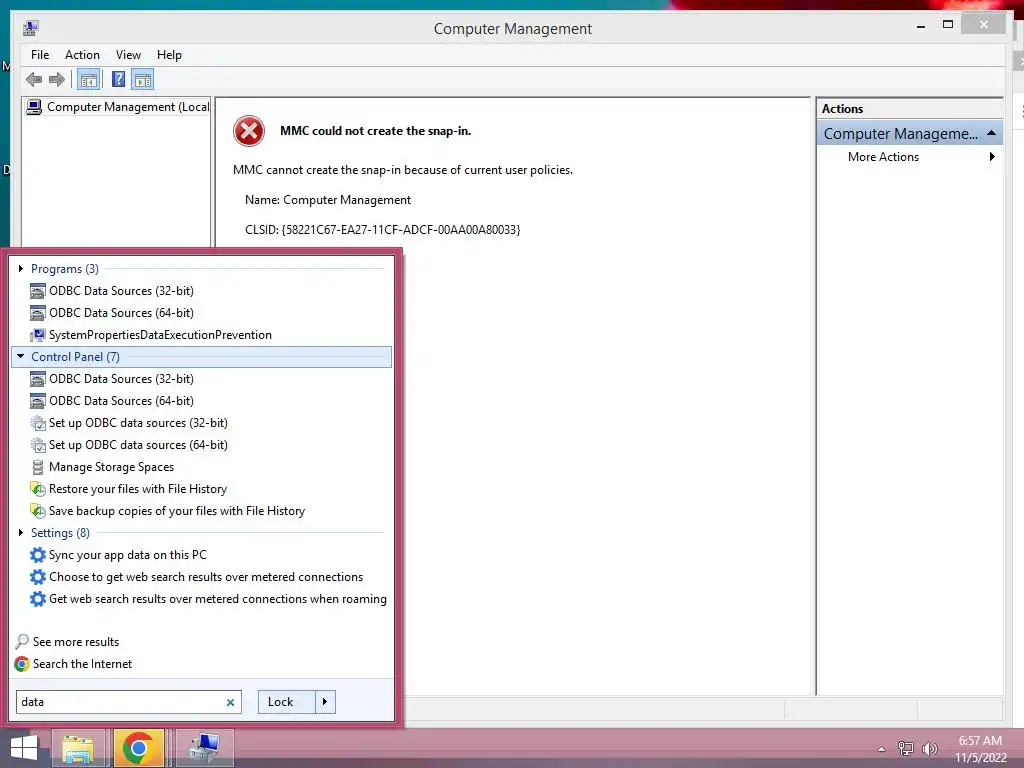
Task: Open the Lock button's arrow options
Action: (325, 702)
